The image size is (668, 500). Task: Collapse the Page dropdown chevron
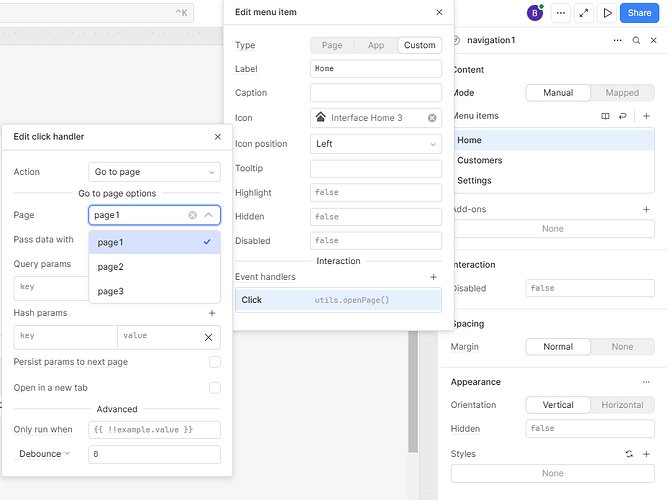208,215
